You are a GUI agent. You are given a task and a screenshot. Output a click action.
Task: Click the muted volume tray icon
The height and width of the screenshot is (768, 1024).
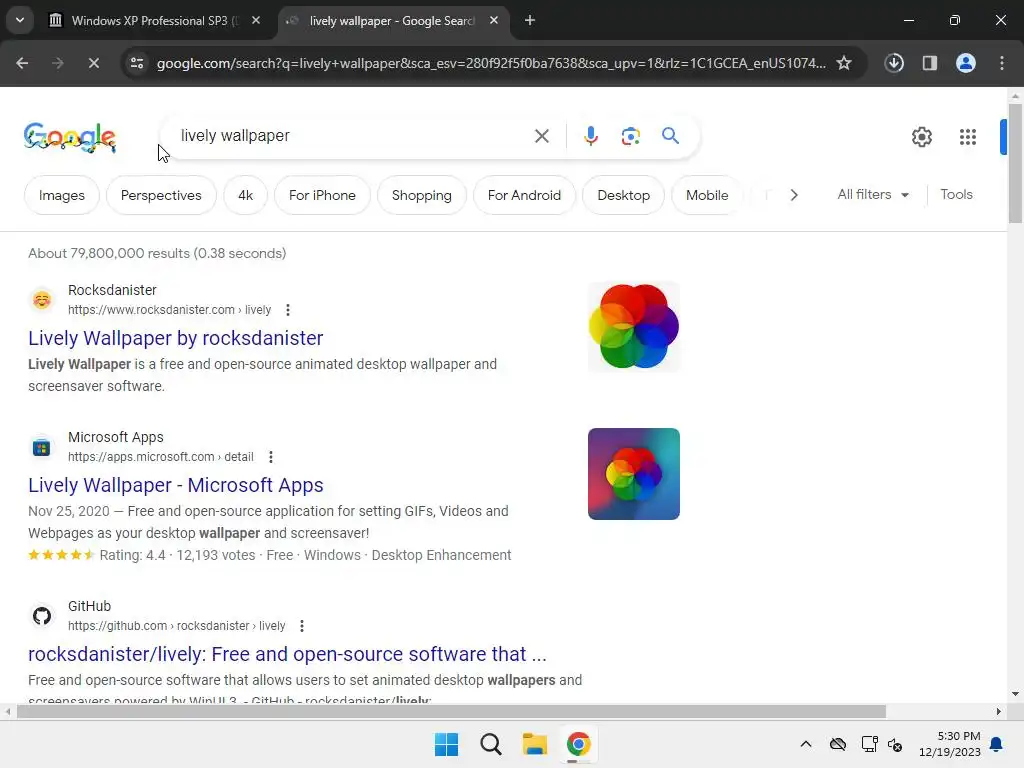pos(895,744)
